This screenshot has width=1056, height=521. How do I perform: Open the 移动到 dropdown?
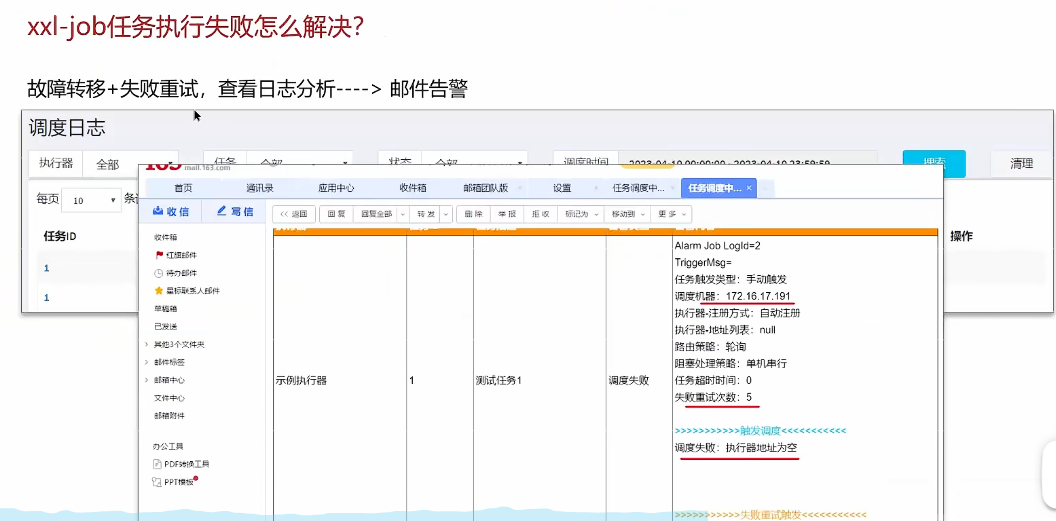pos(627,214)
